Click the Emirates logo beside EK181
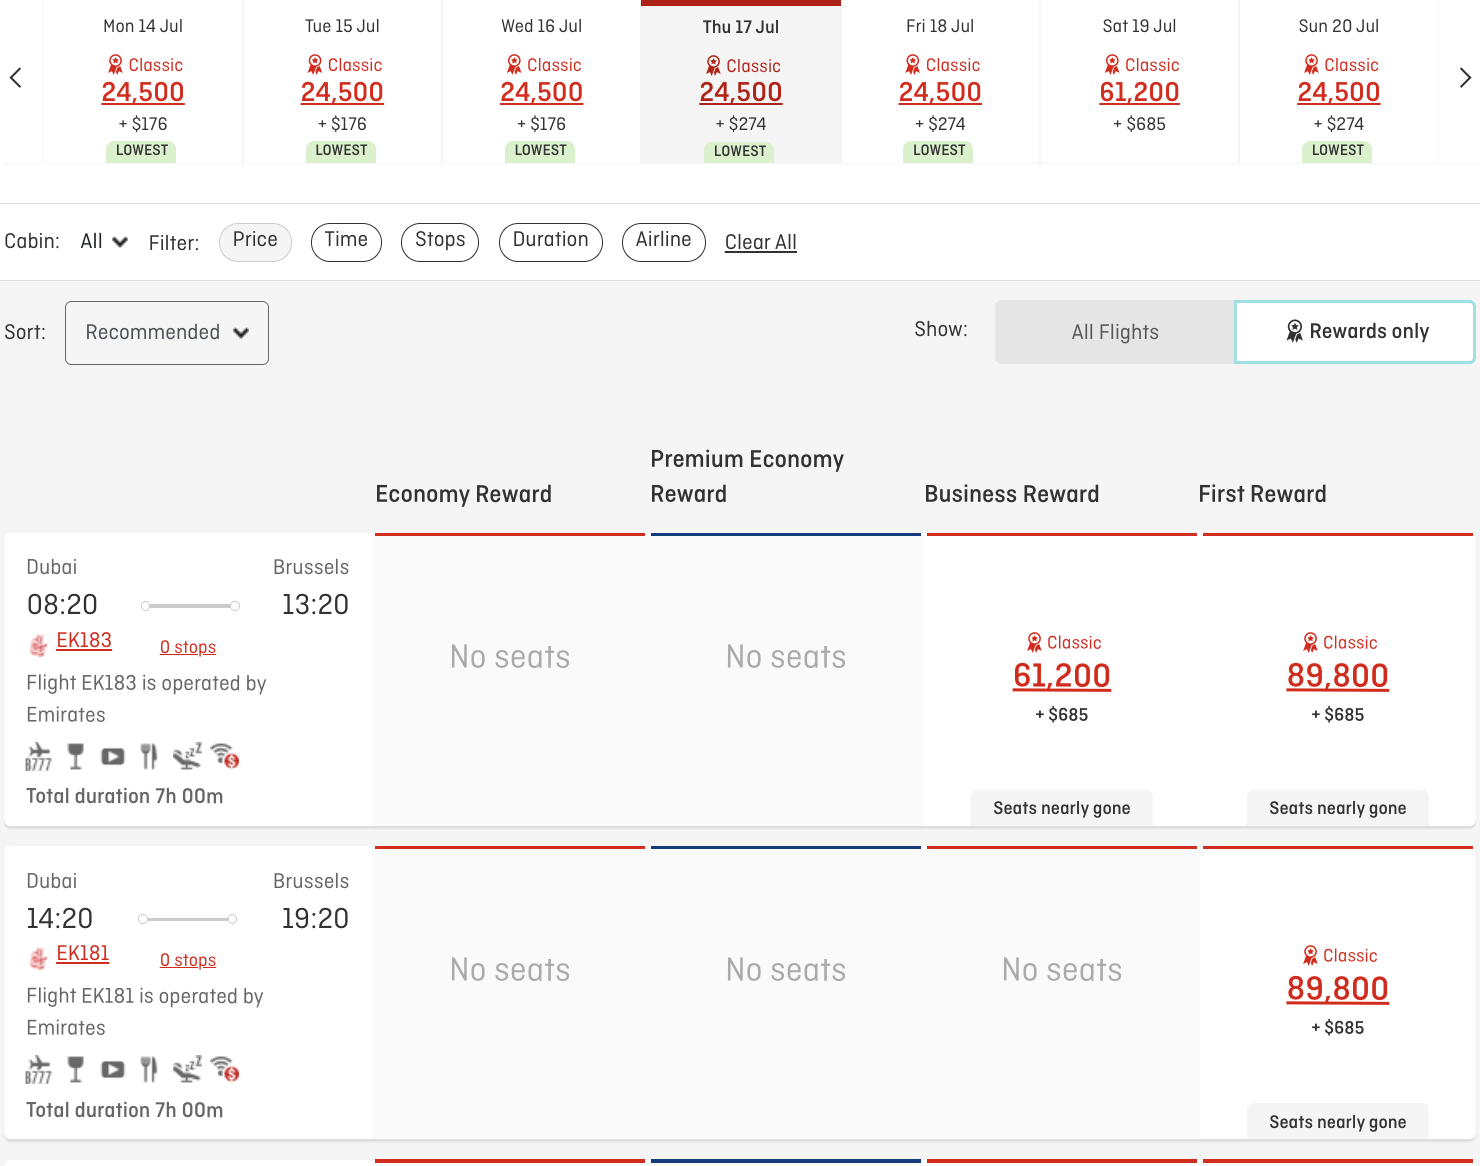The width and height of the screenshot is (1480, 1166). [38, 958]
